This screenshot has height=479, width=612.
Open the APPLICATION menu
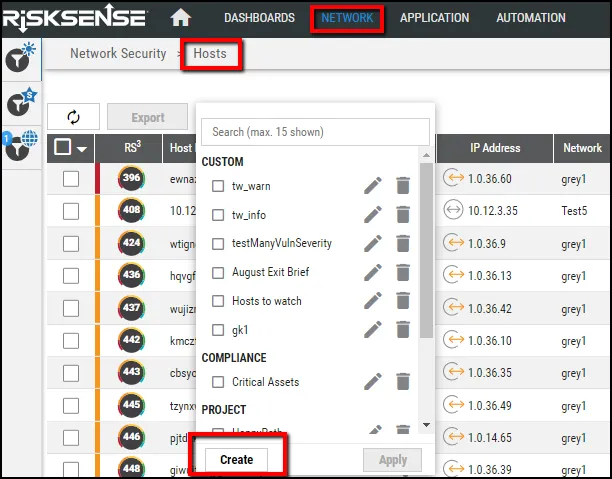point(434,18)
